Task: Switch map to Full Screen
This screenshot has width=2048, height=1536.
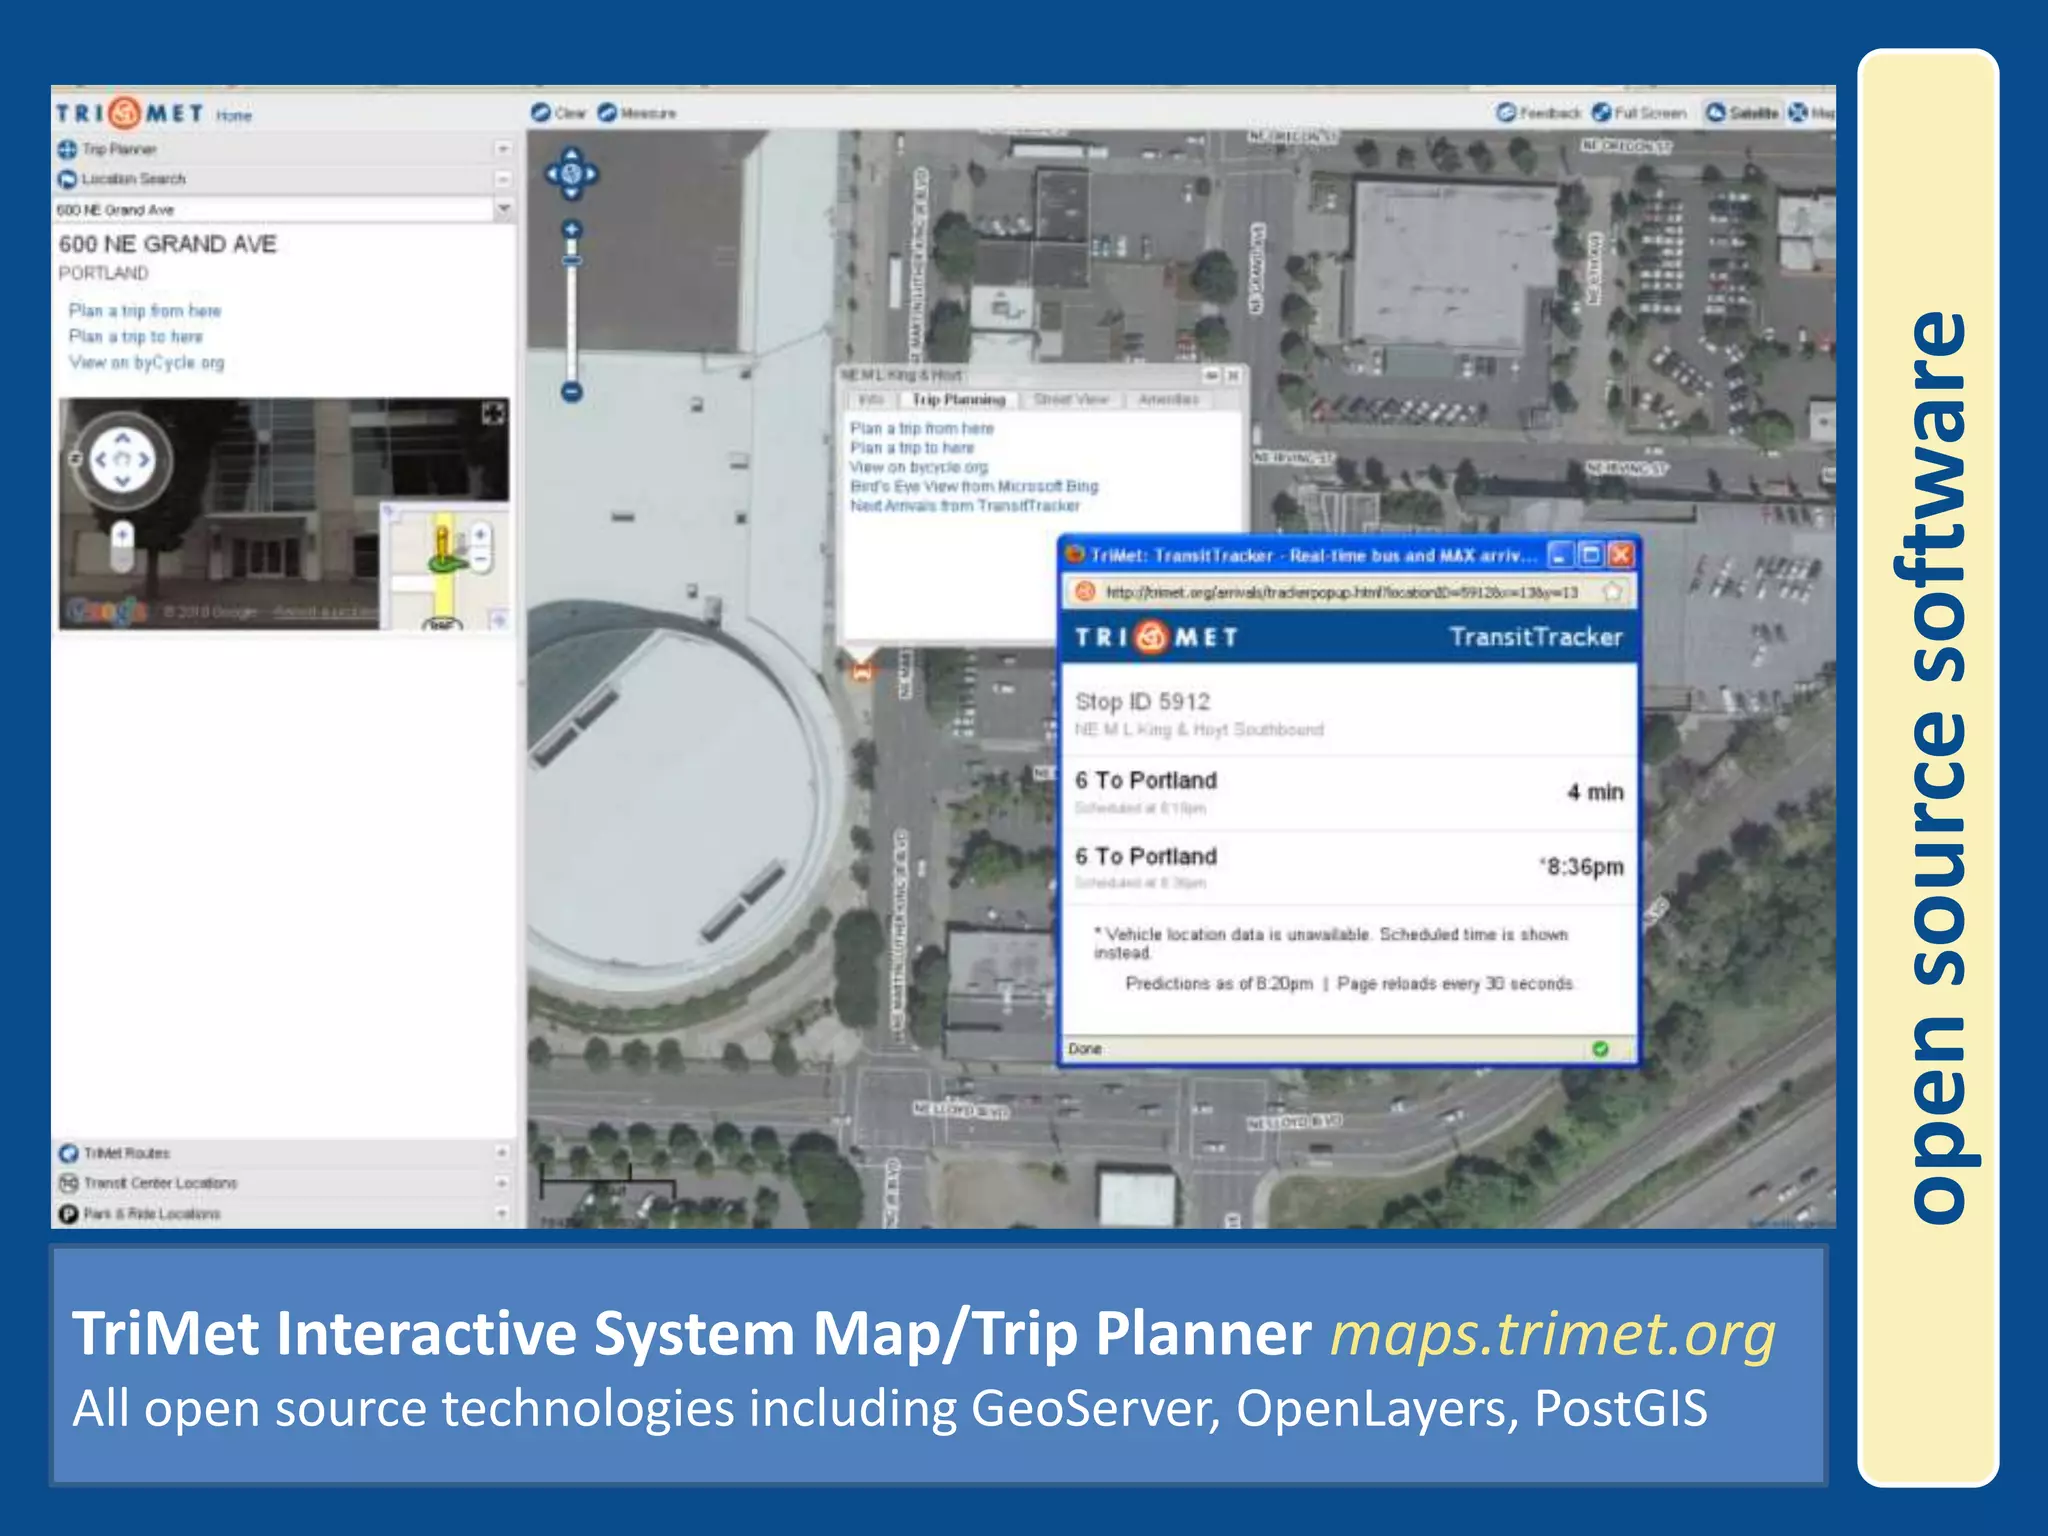Action: [1639, 113]
